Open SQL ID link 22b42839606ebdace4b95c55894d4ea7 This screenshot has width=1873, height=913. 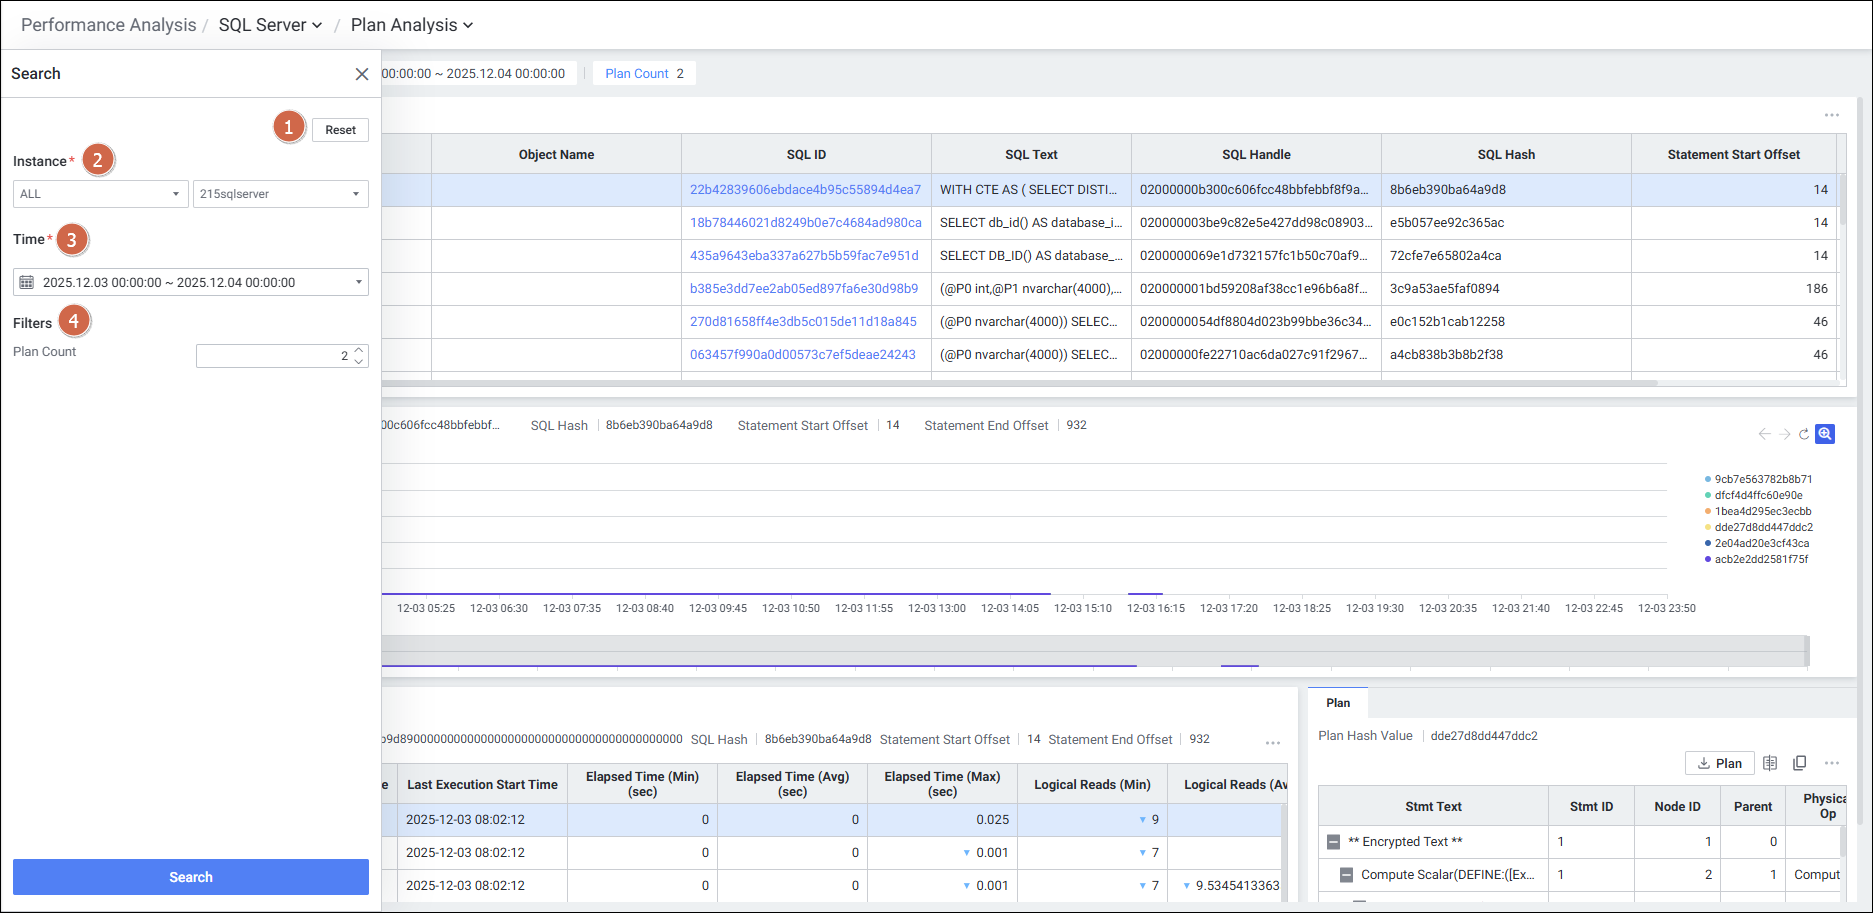click(805, 190)
